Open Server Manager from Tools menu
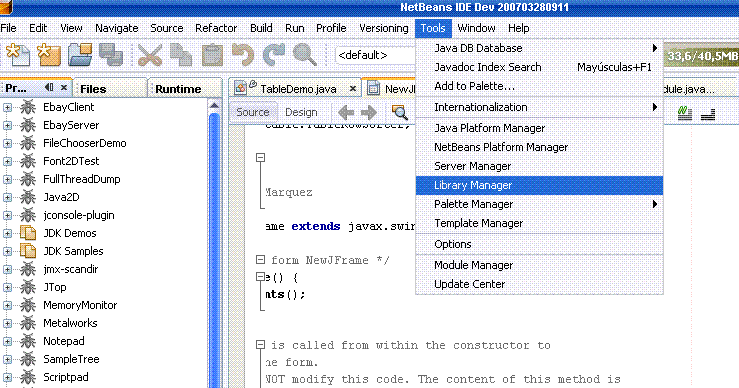739x388 pixels. pos(539,166)
